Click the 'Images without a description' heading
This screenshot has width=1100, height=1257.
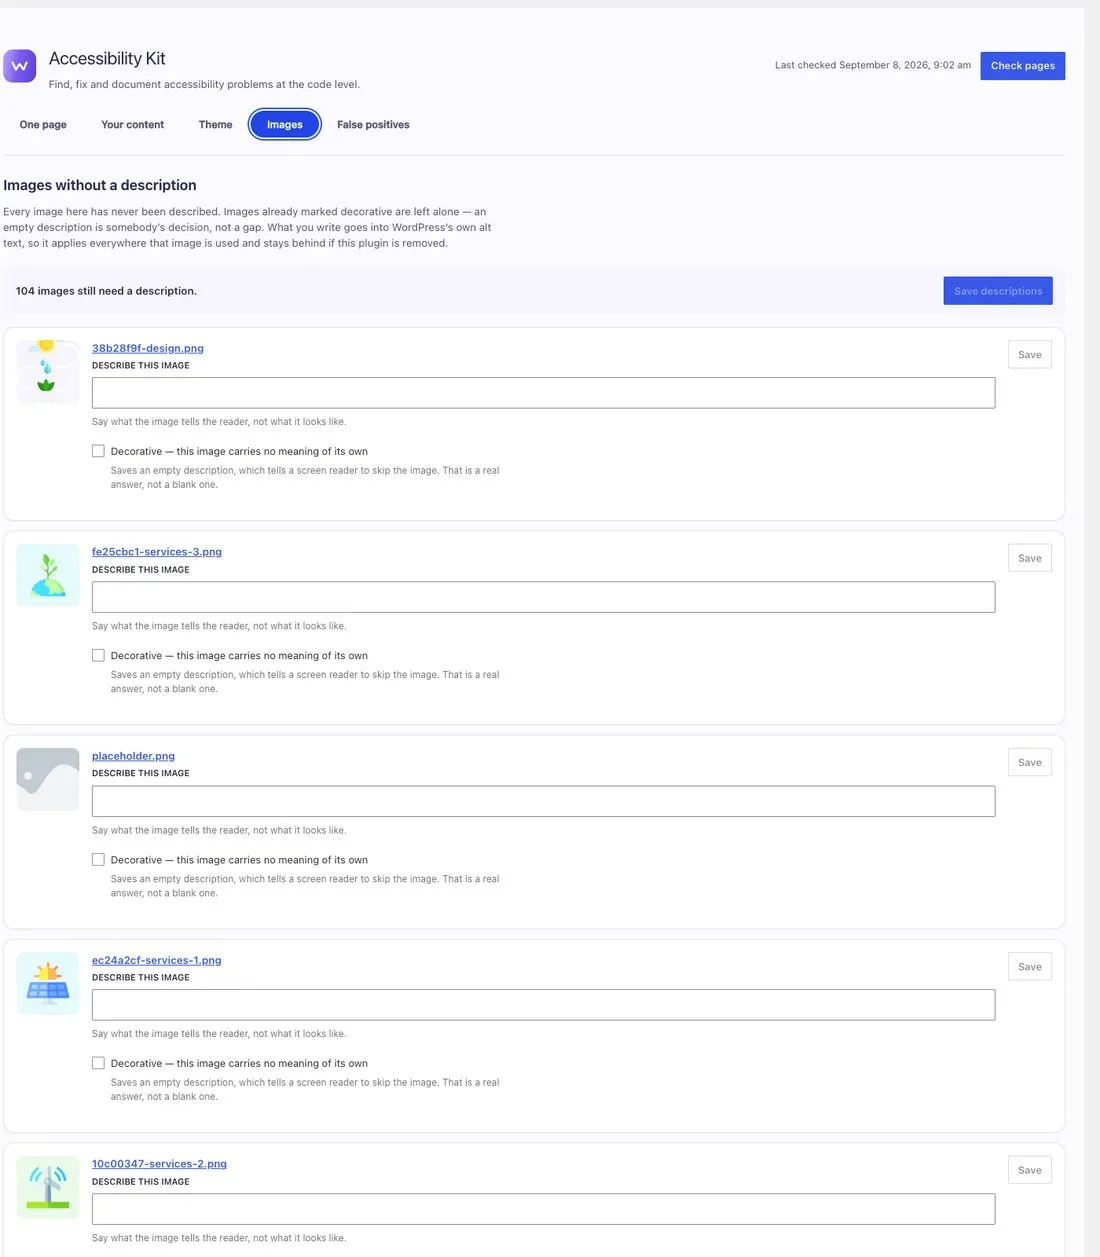[100, 185]
